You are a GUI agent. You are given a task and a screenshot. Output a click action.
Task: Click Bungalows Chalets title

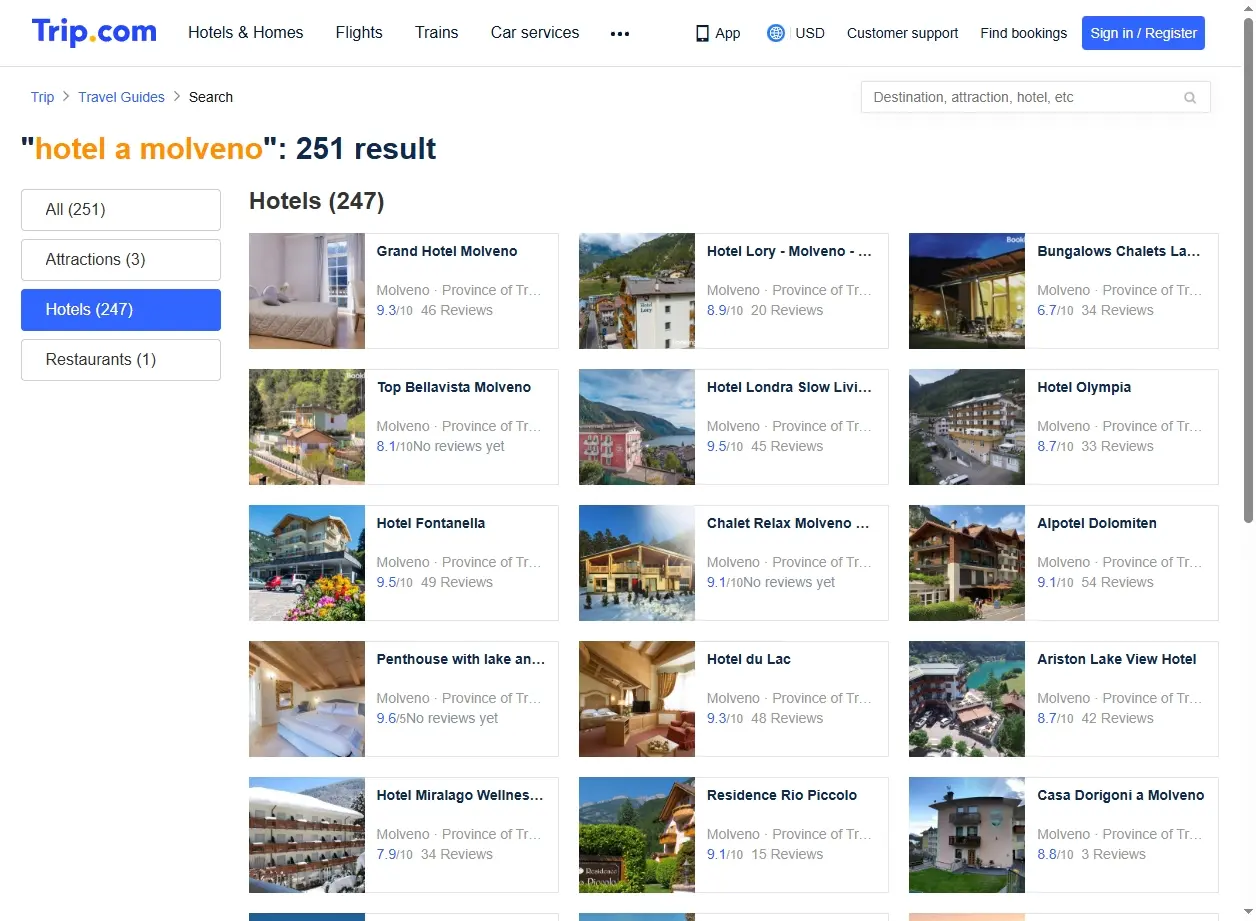1119,251
